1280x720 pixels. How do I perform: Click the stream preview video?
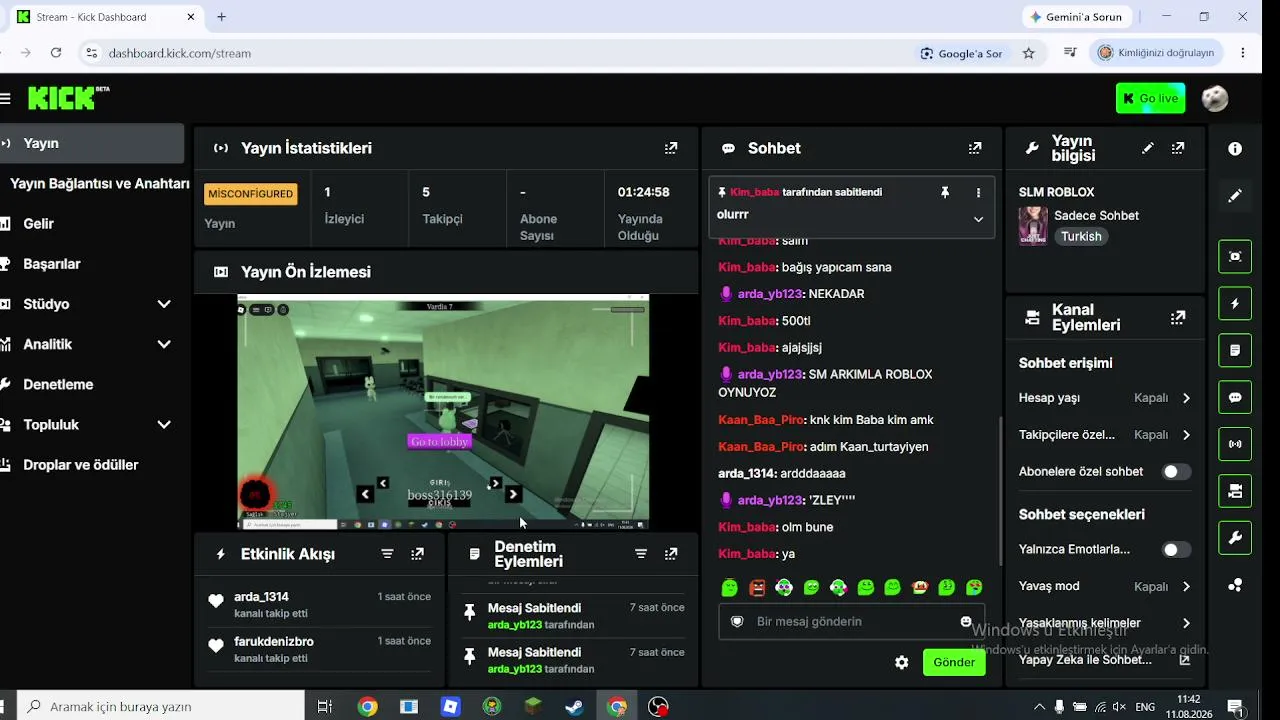443,412
